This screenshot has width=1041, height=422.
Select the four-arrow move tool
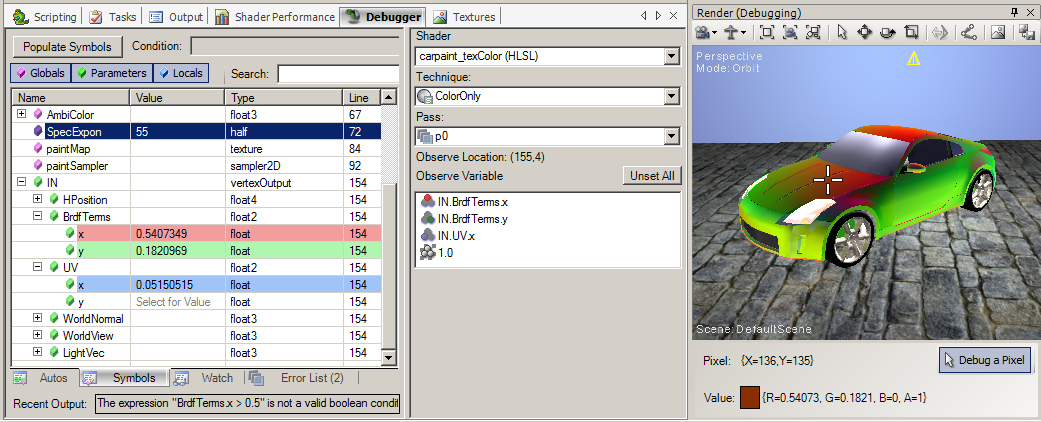(864, 33)
